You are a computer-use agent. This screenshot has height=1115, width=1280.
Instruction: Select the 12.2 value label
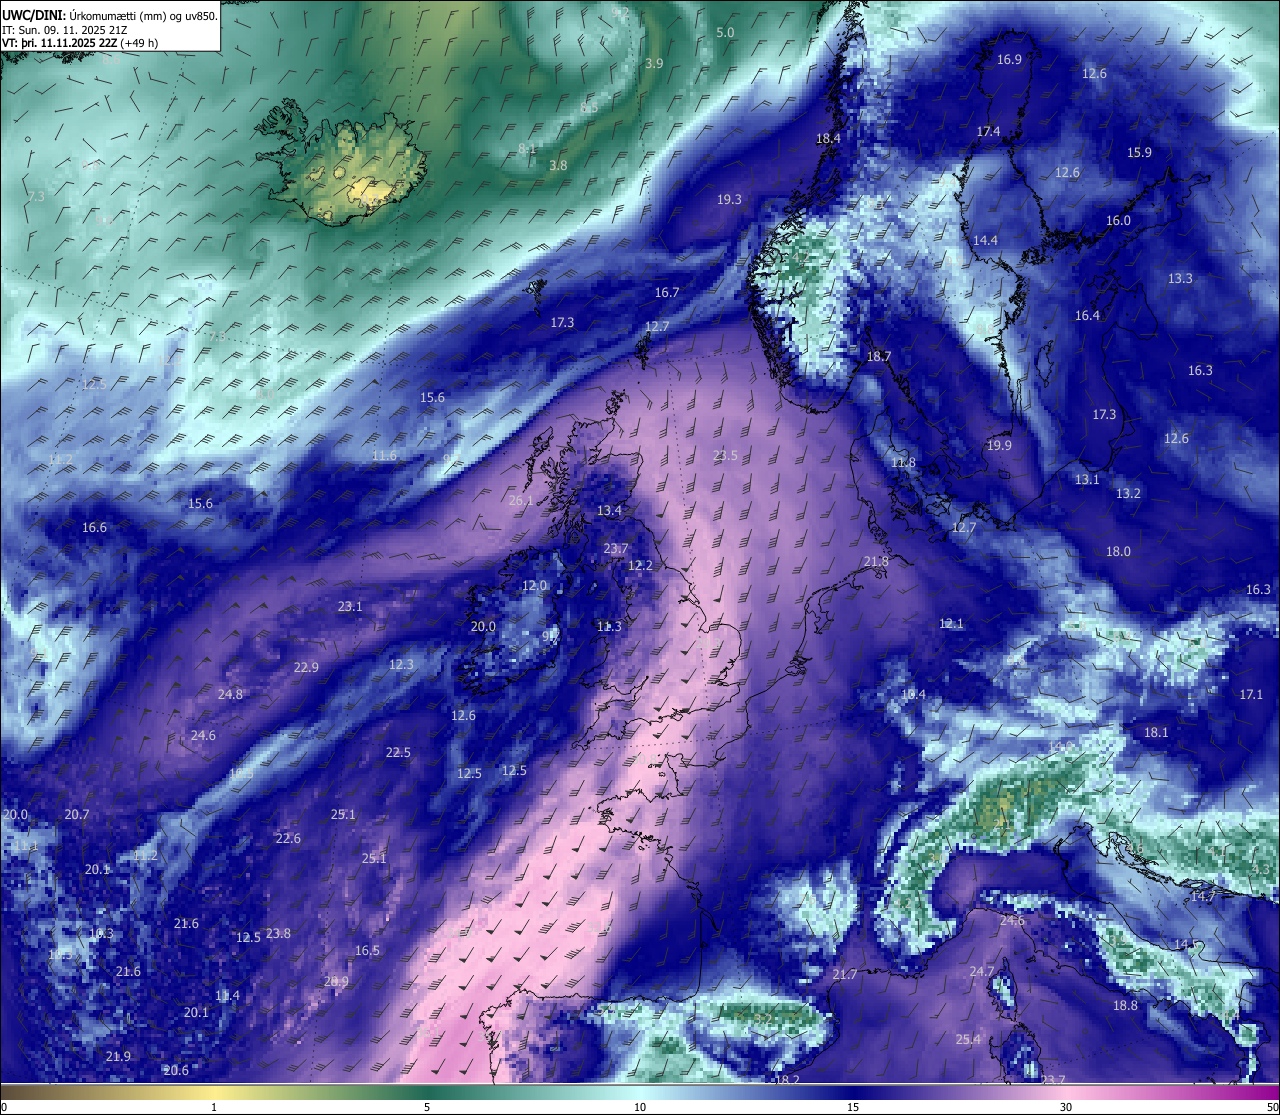tap(640, 565)
